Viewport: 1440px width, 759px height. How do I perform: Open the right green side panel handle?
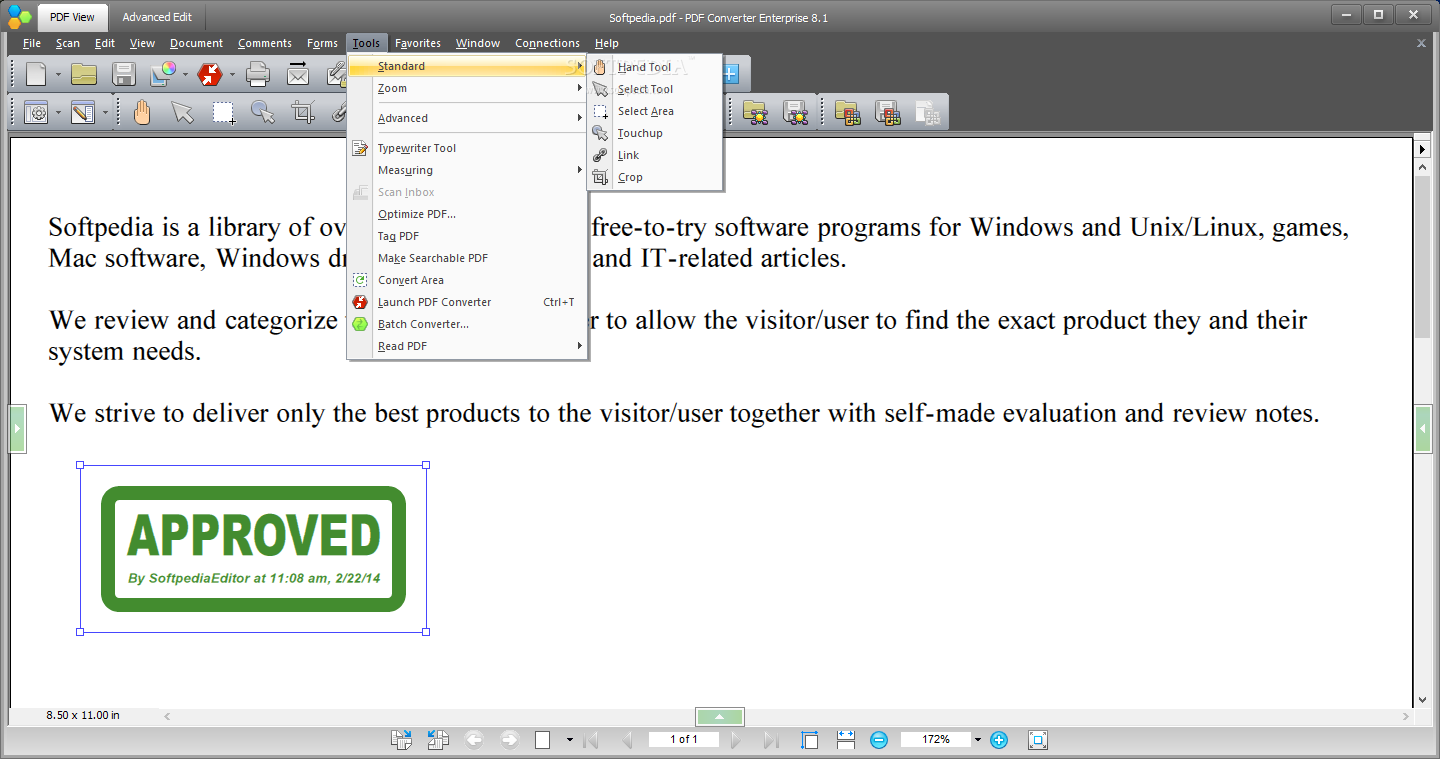click(1423, 429)
